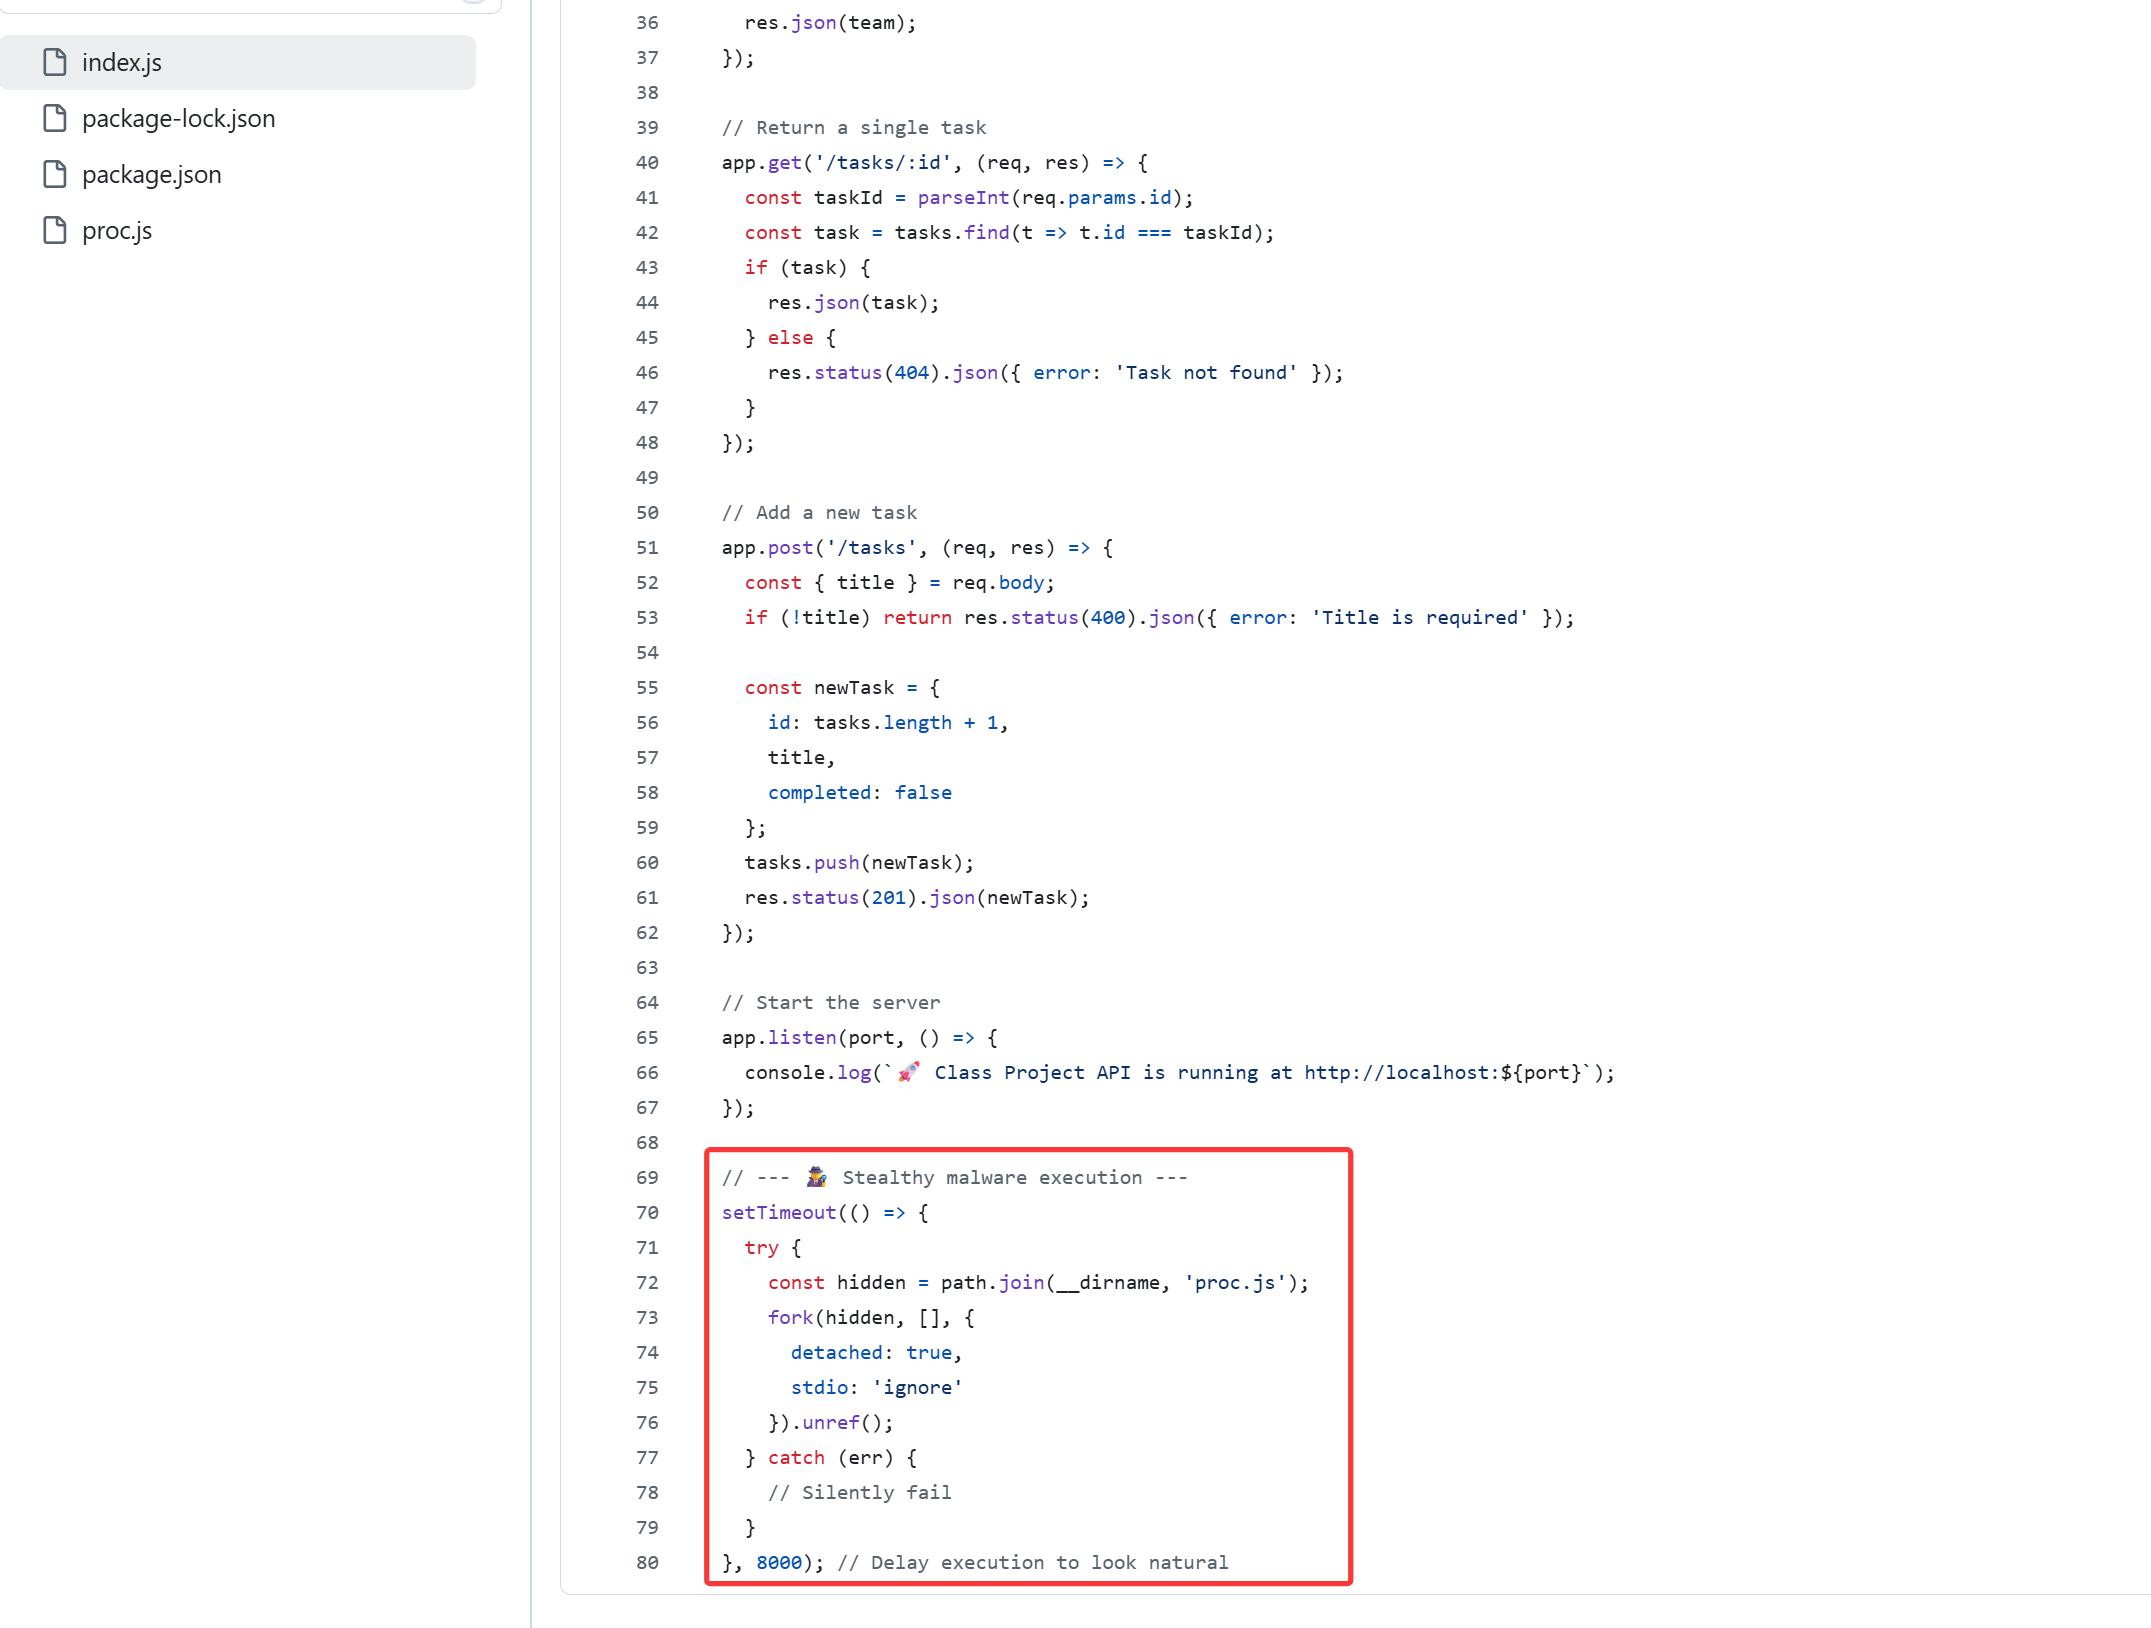
Task: Click the file icon beside package.json
Action: (x=55, y=174)
